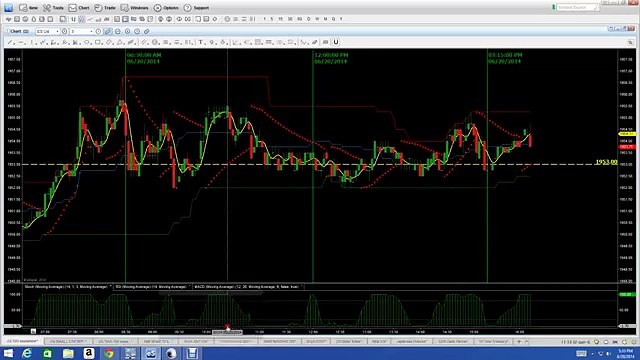Open the Tools menu
Image resolution: width=640 pixels, height=360 pixels.
click(53, 8)
